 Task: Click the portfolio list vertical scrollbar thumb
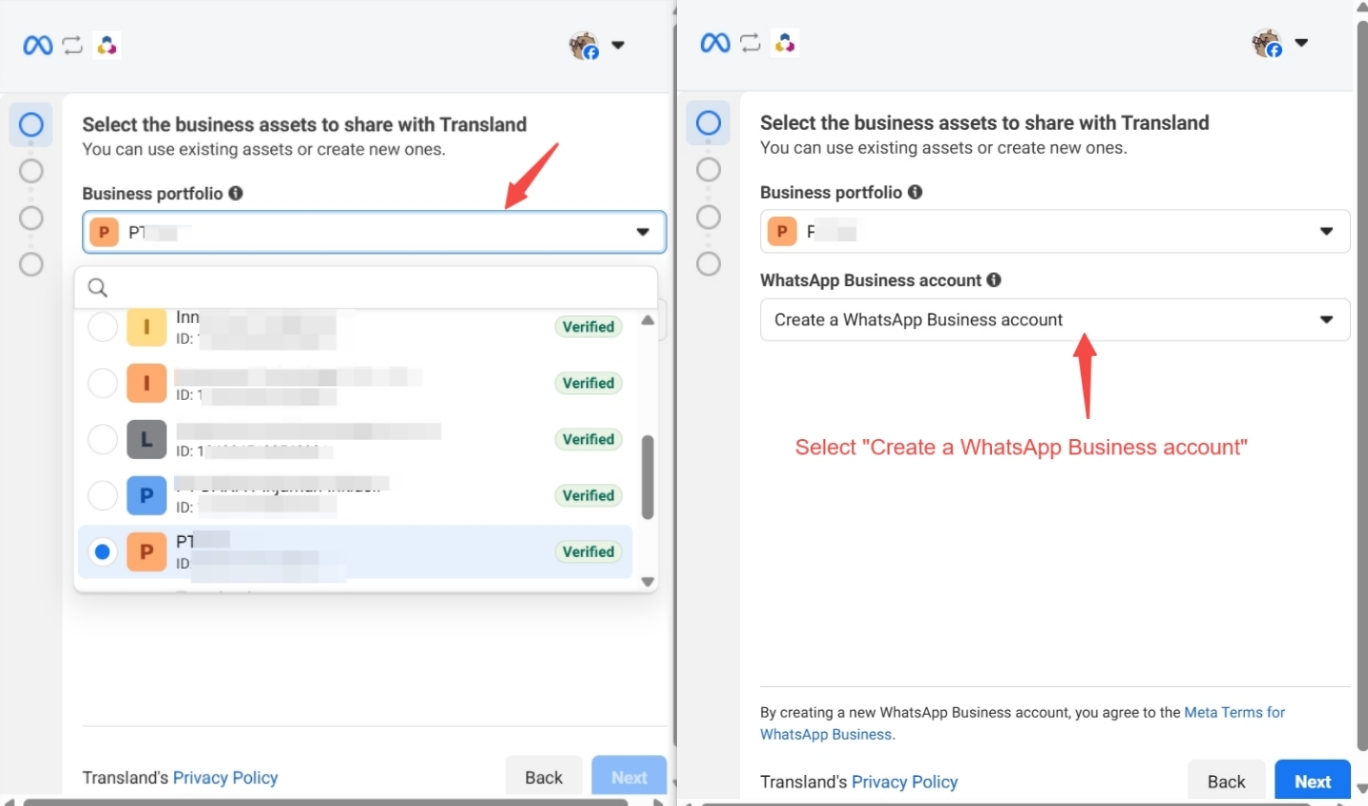(647, 476)
